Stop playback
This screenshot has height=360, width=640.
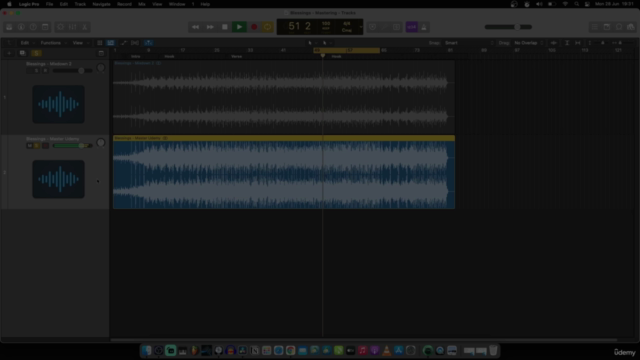(x=224, y=27)
